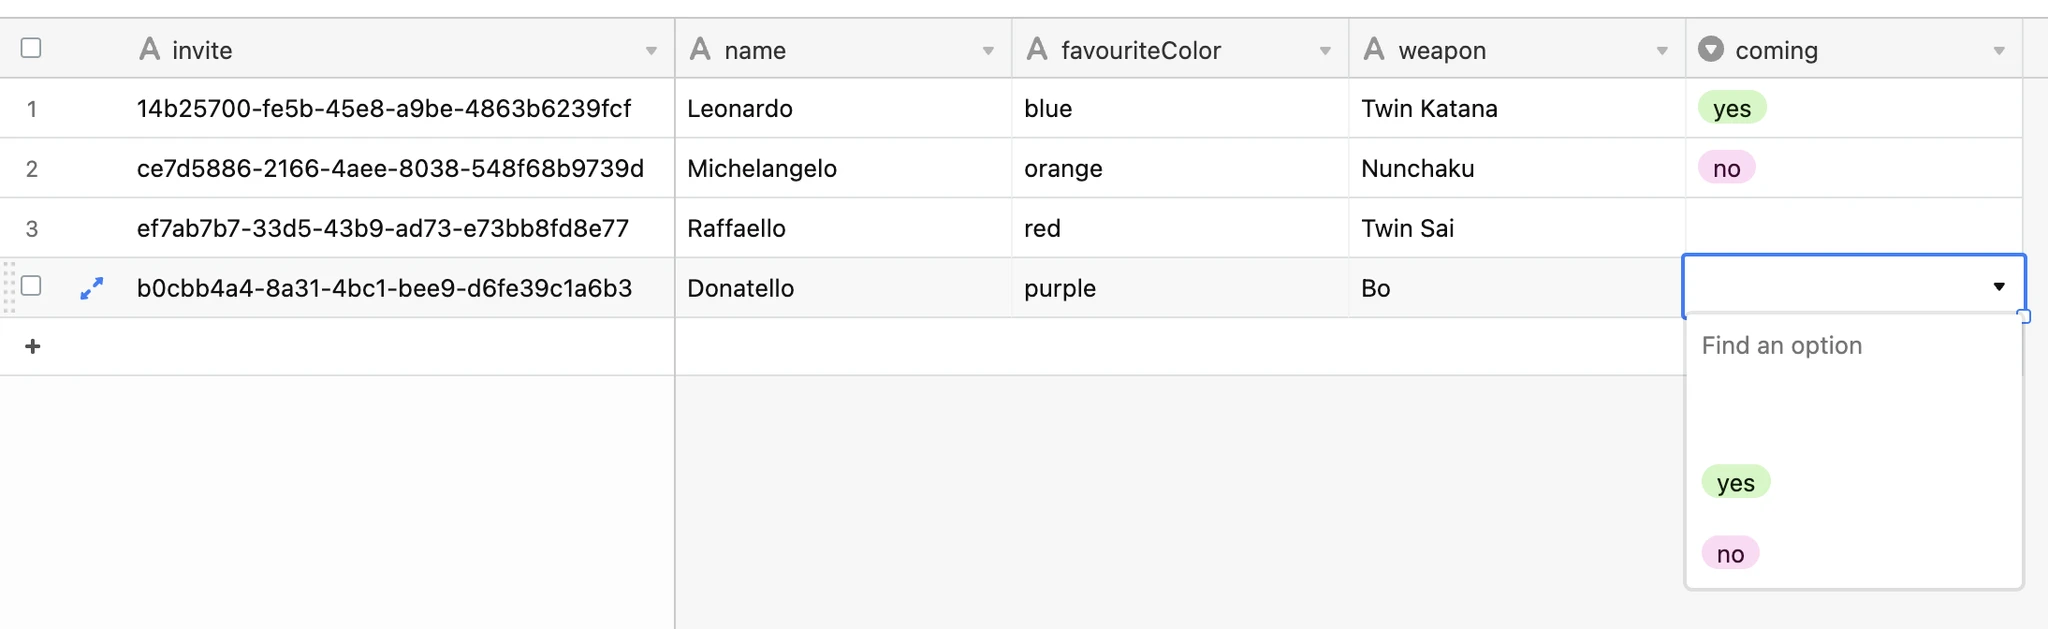
Task: Open the coming column dropdown arrow
Action: tap(1999, 51)
